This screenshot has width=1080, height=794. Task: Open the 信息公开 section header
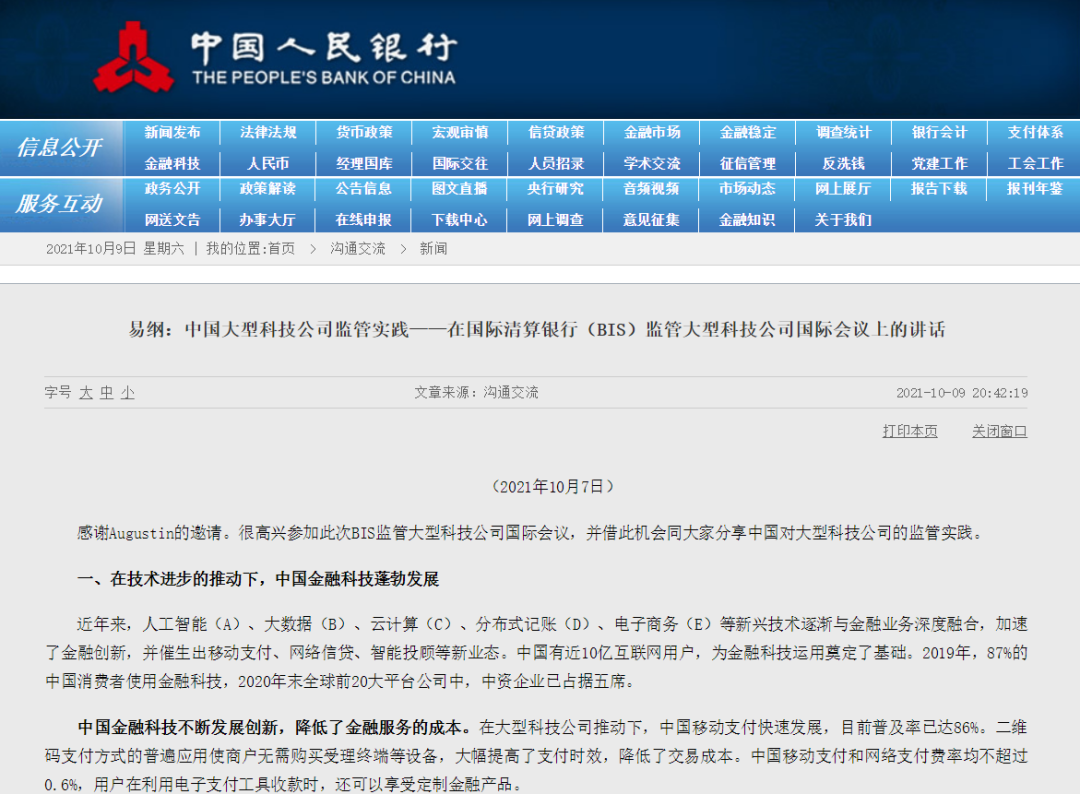coord(60,147)
